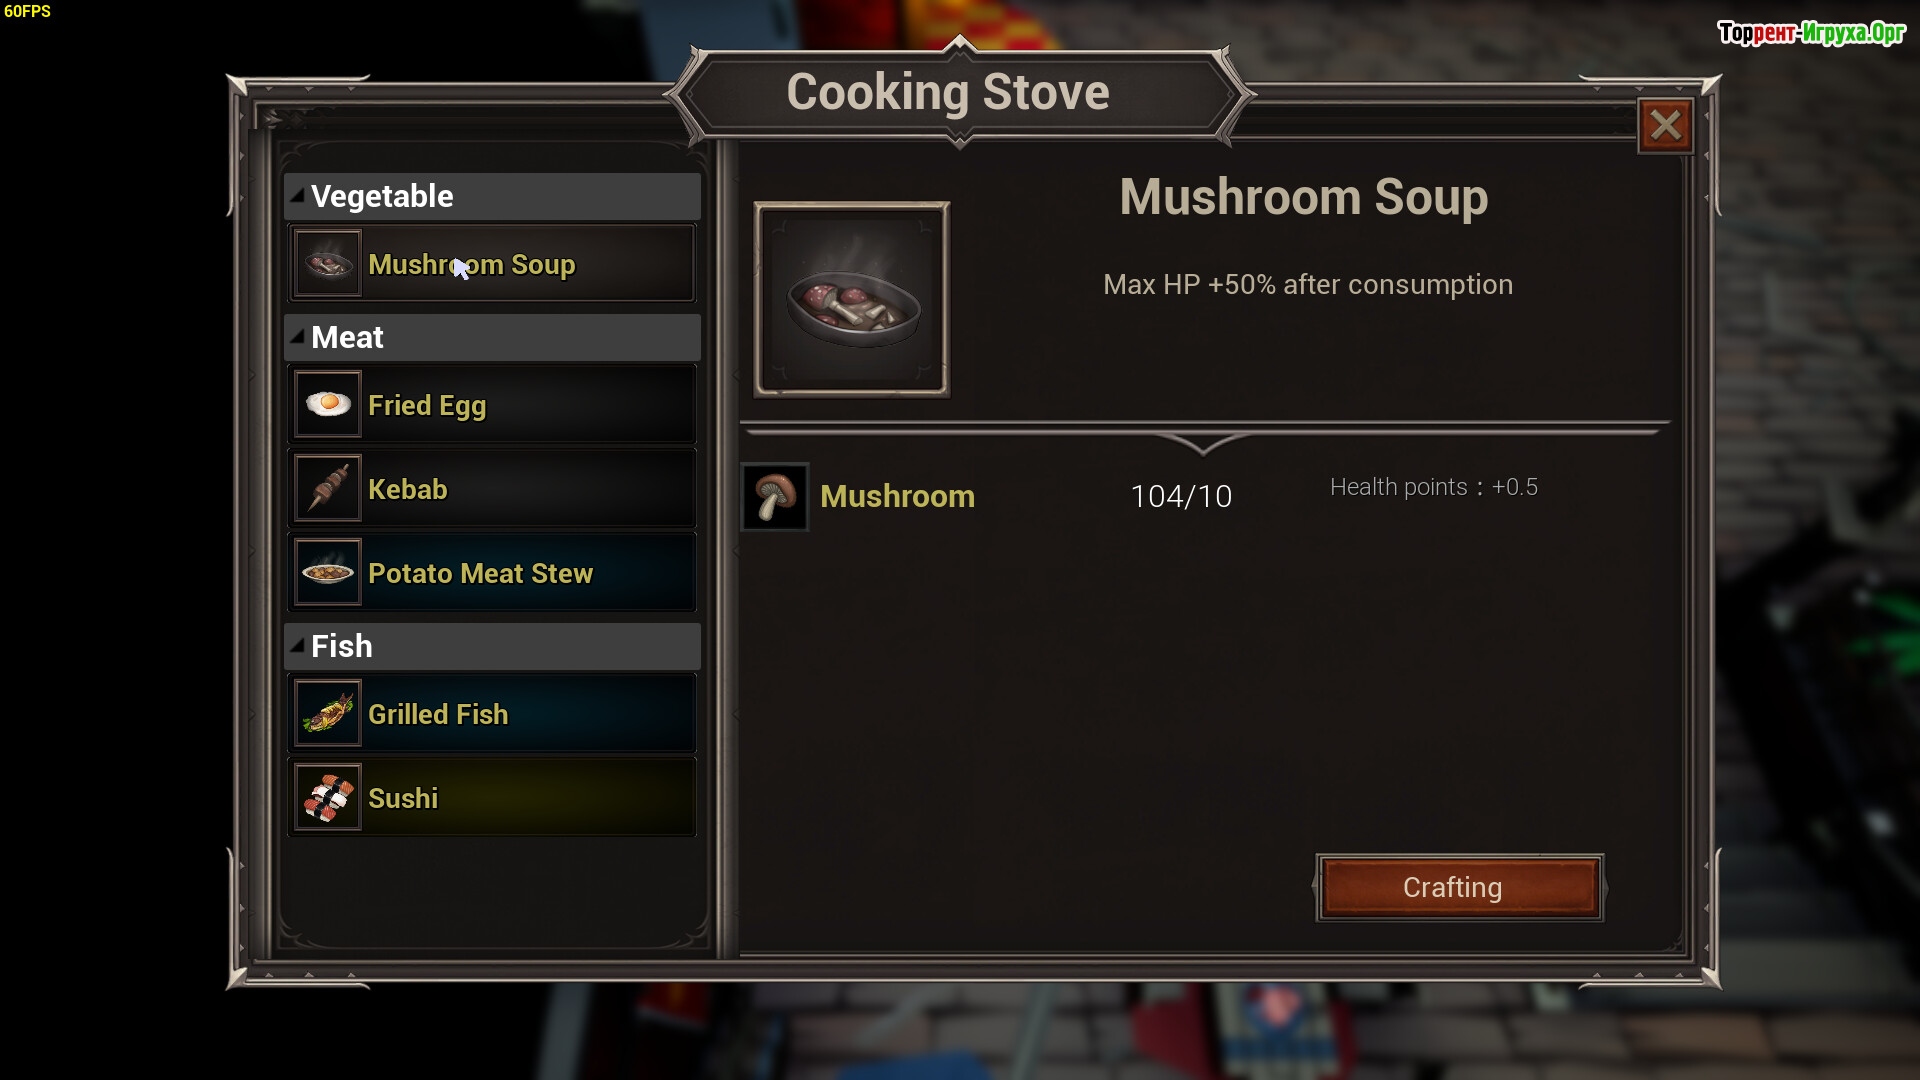Open the Kebab recipe entry
Image resolution: width=1920 pixels, height=1080 pixels.
(492, 489)
